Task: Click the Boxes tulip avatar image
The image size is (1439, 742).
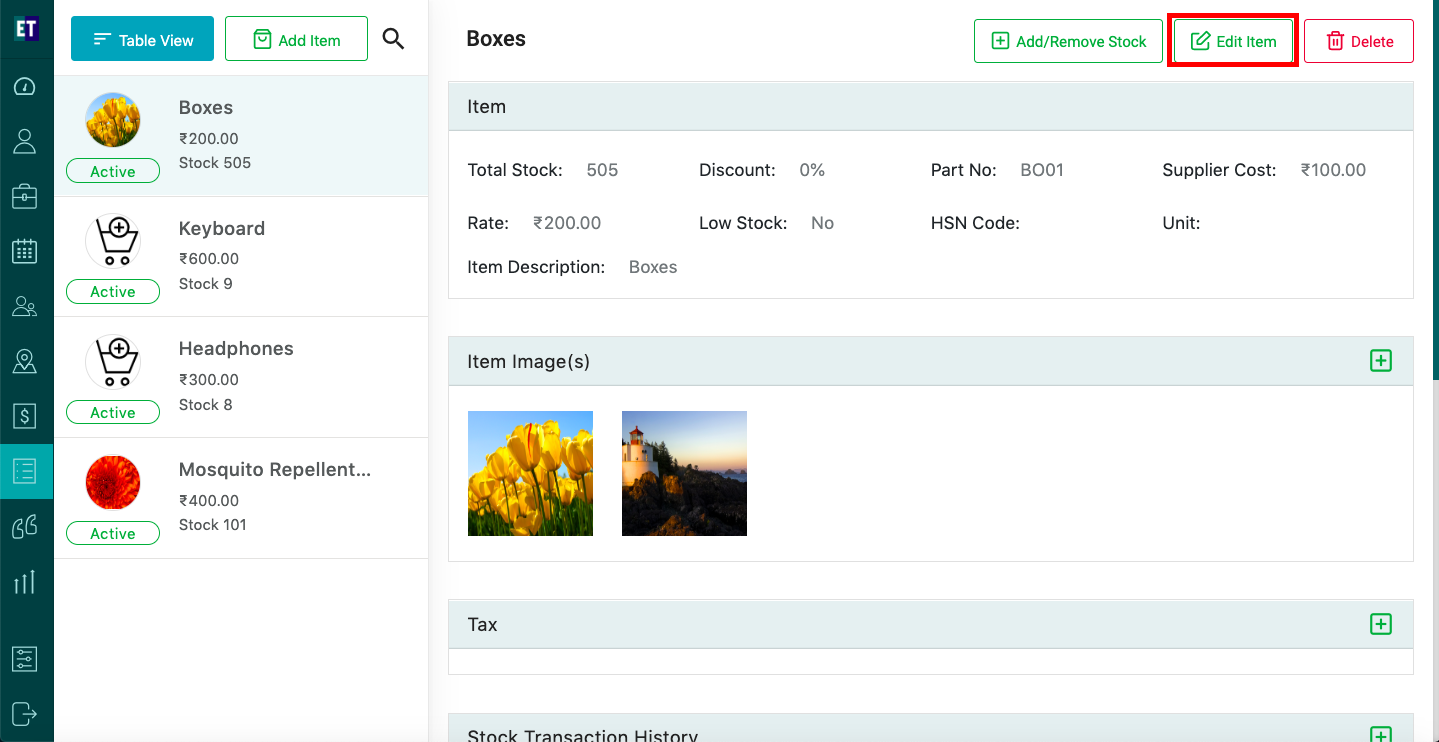Action: [113, 120]
